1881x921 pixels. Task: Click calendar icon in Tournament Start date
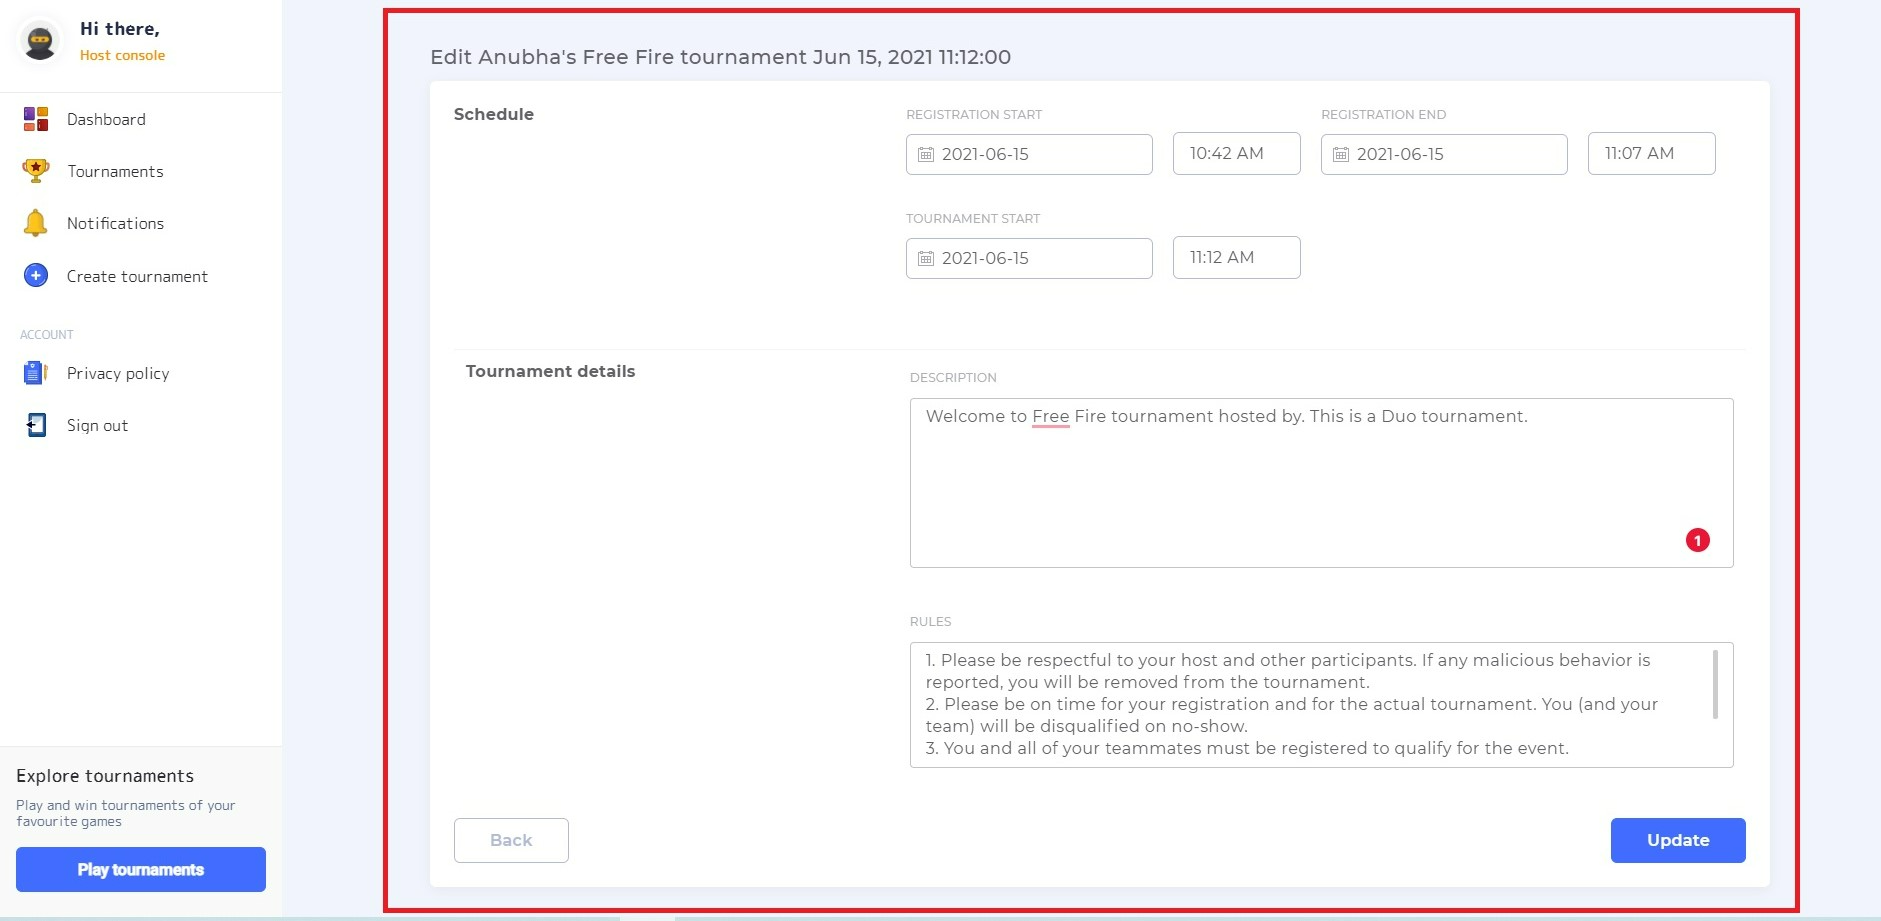coord(926,259)
